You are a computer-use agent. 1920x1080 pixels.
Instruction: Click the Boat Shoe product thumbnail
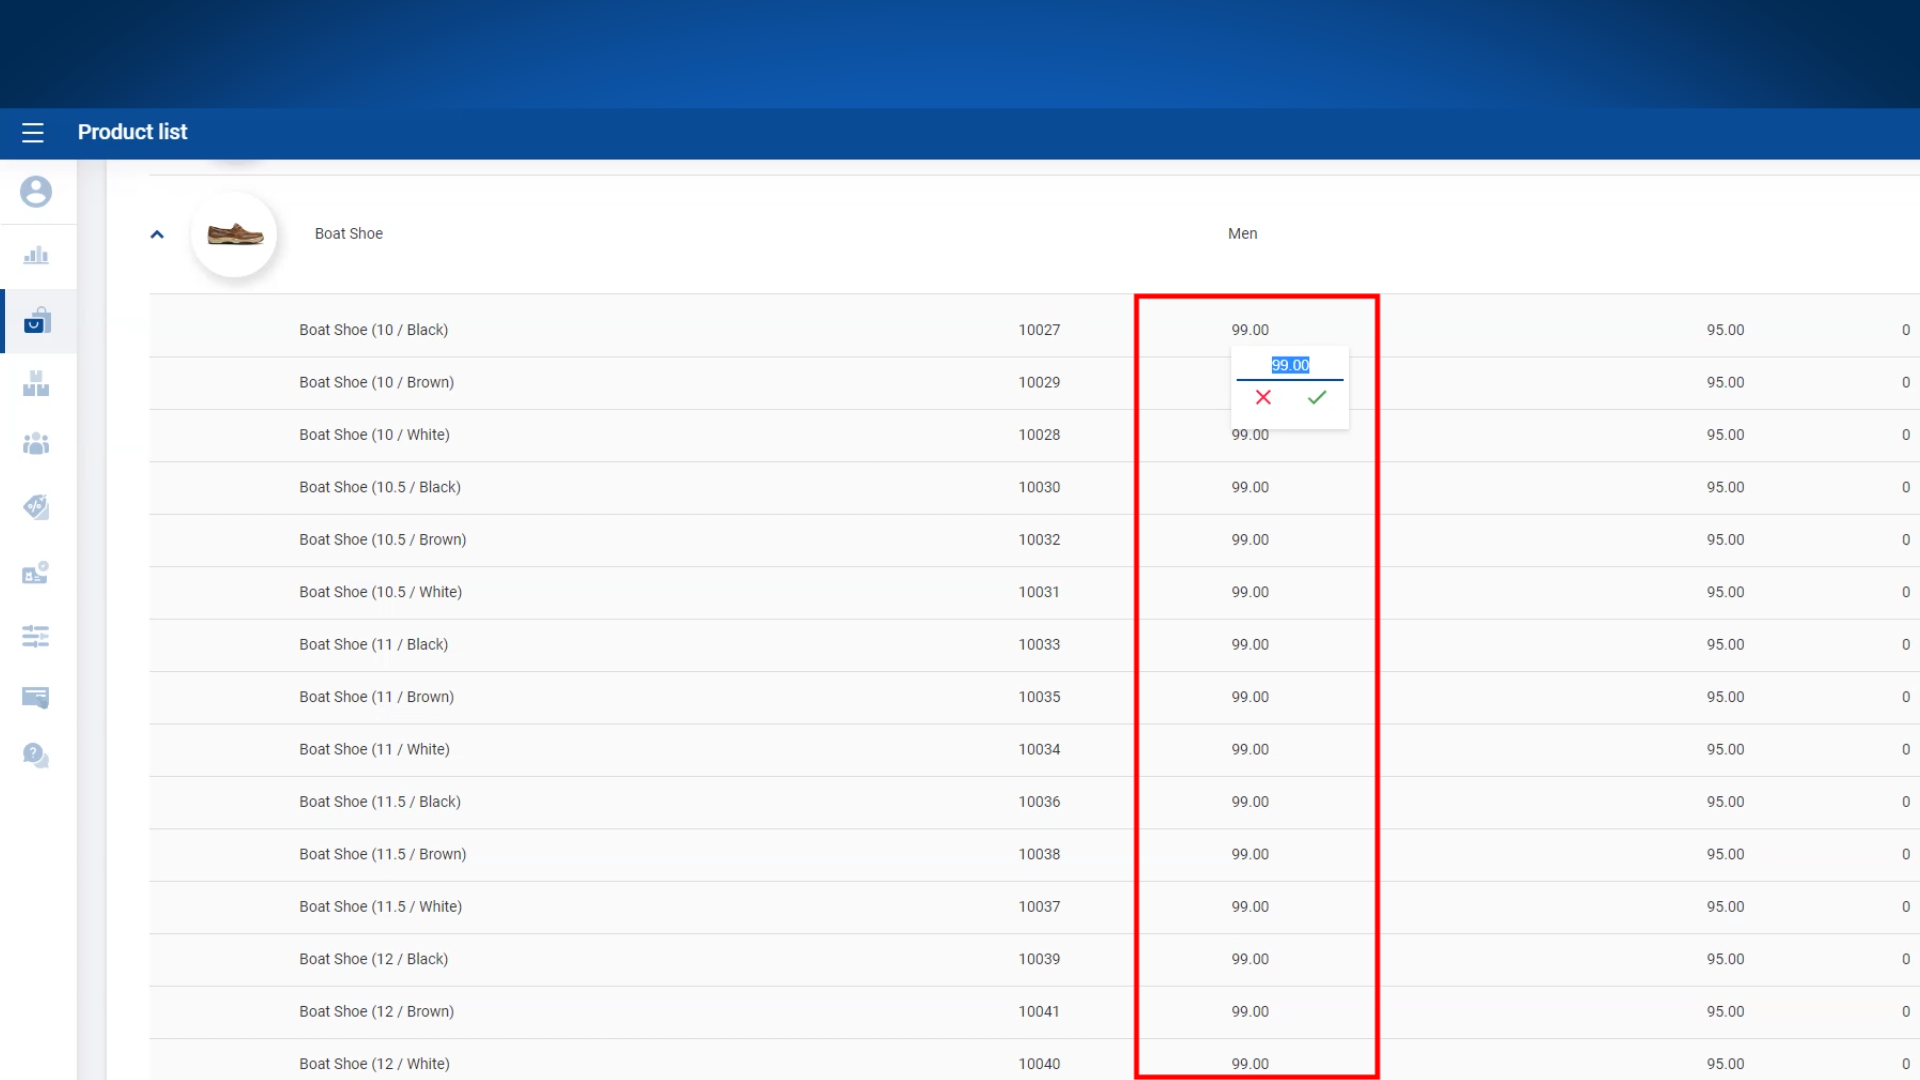(235, 234)
